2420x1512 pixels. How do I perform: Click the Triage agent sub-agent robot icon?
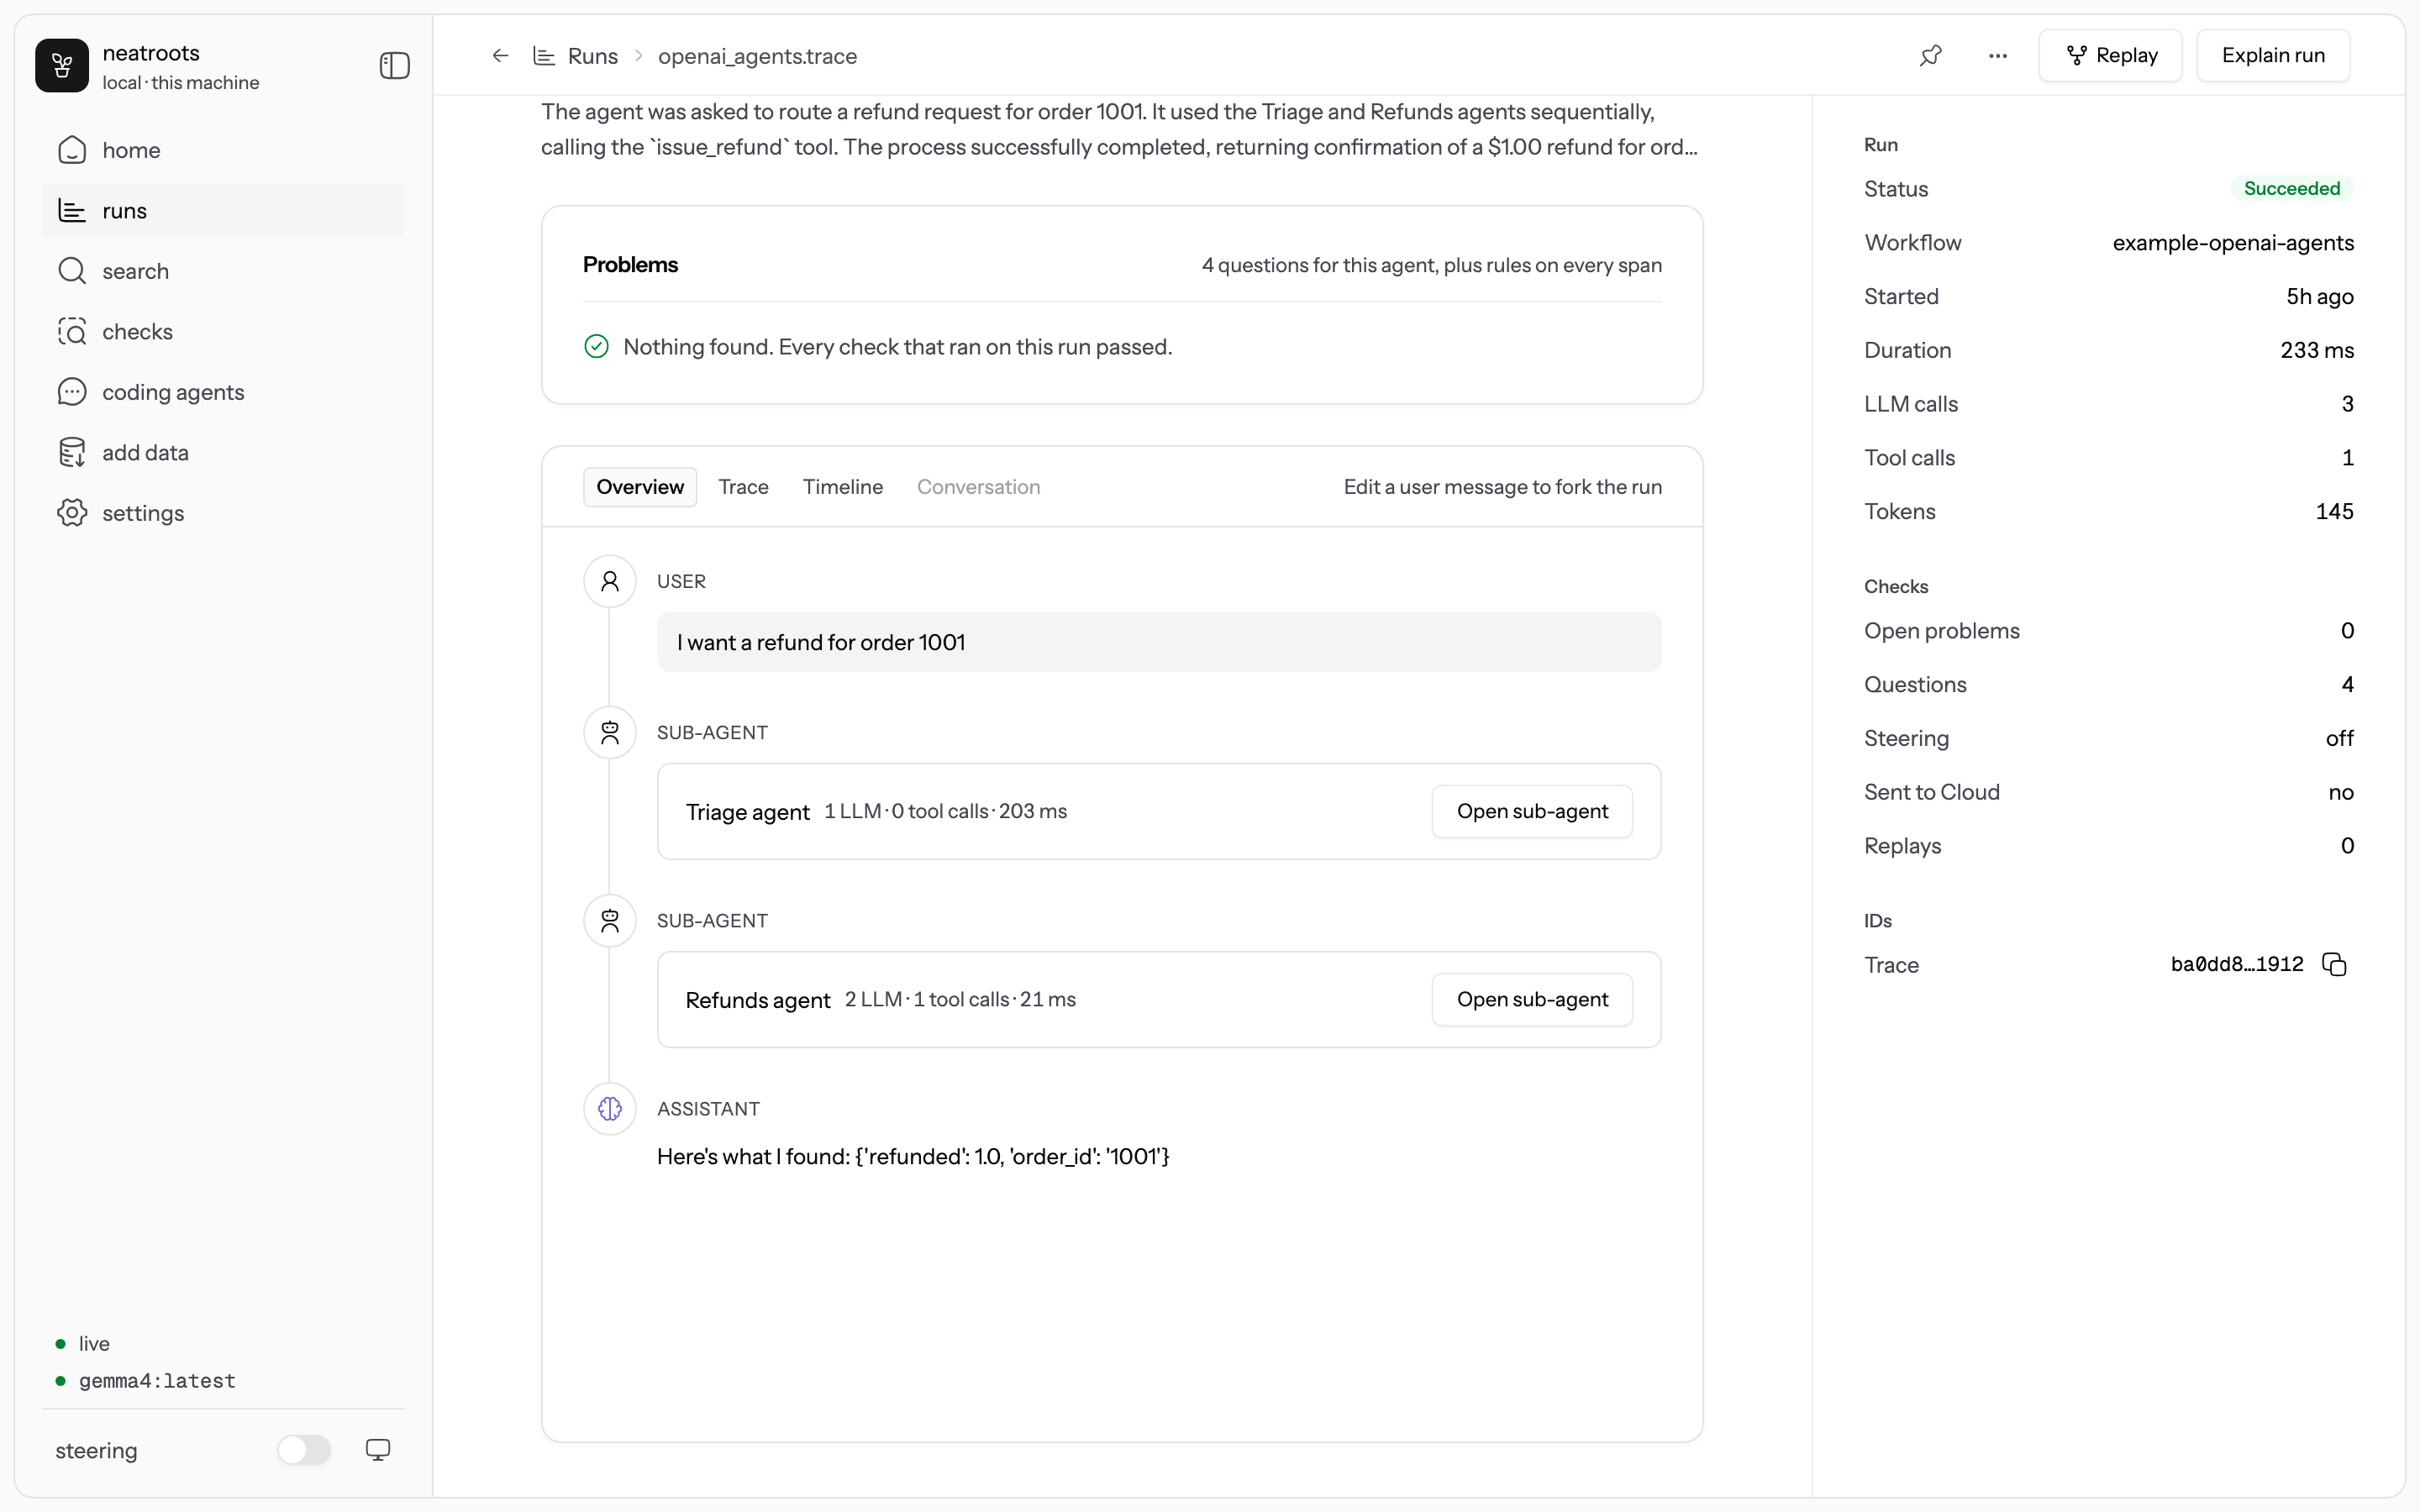610,733
